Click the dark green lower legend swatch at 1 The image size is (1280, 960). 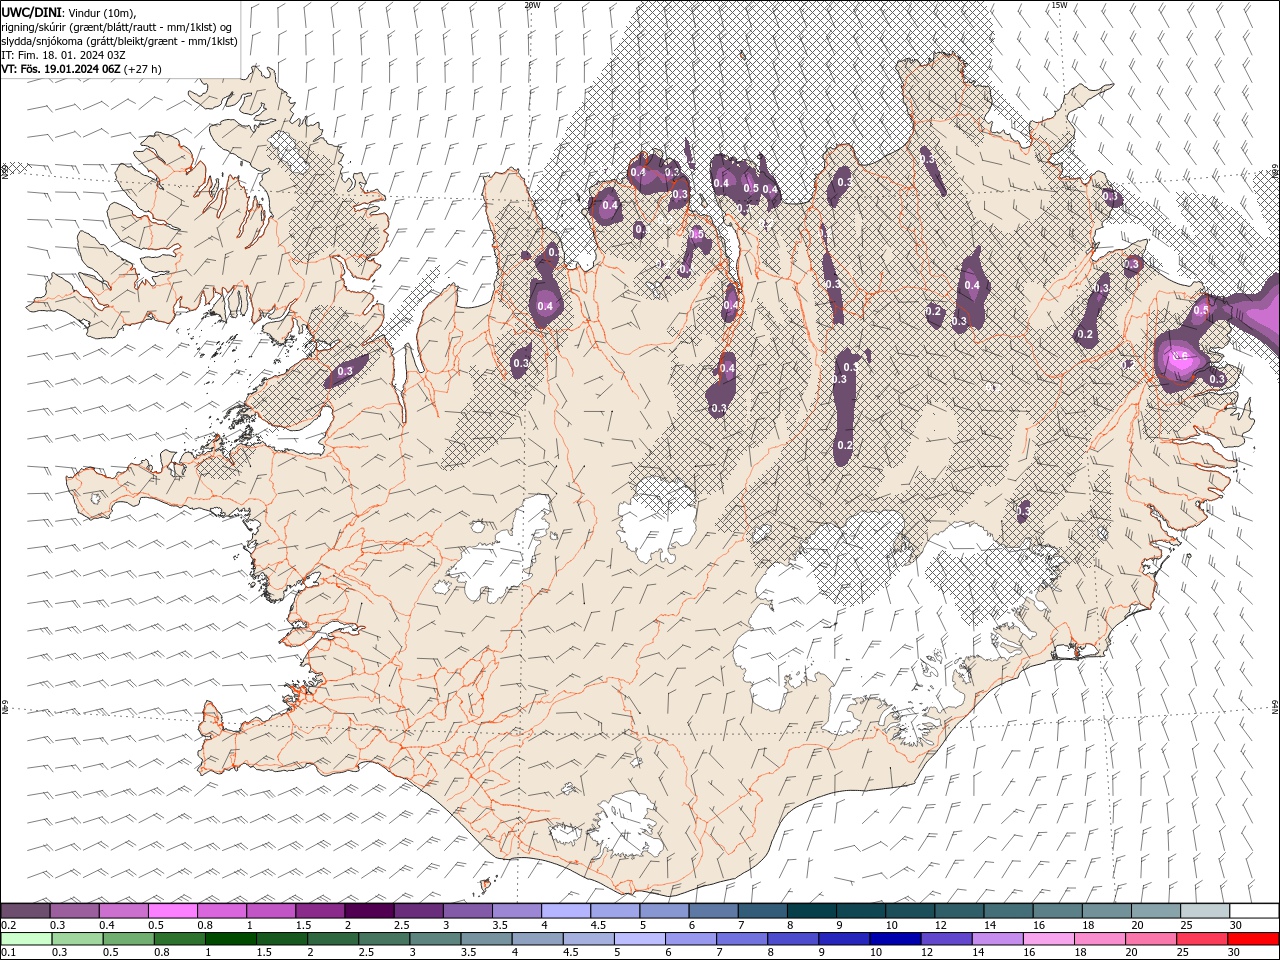[230, 939]
